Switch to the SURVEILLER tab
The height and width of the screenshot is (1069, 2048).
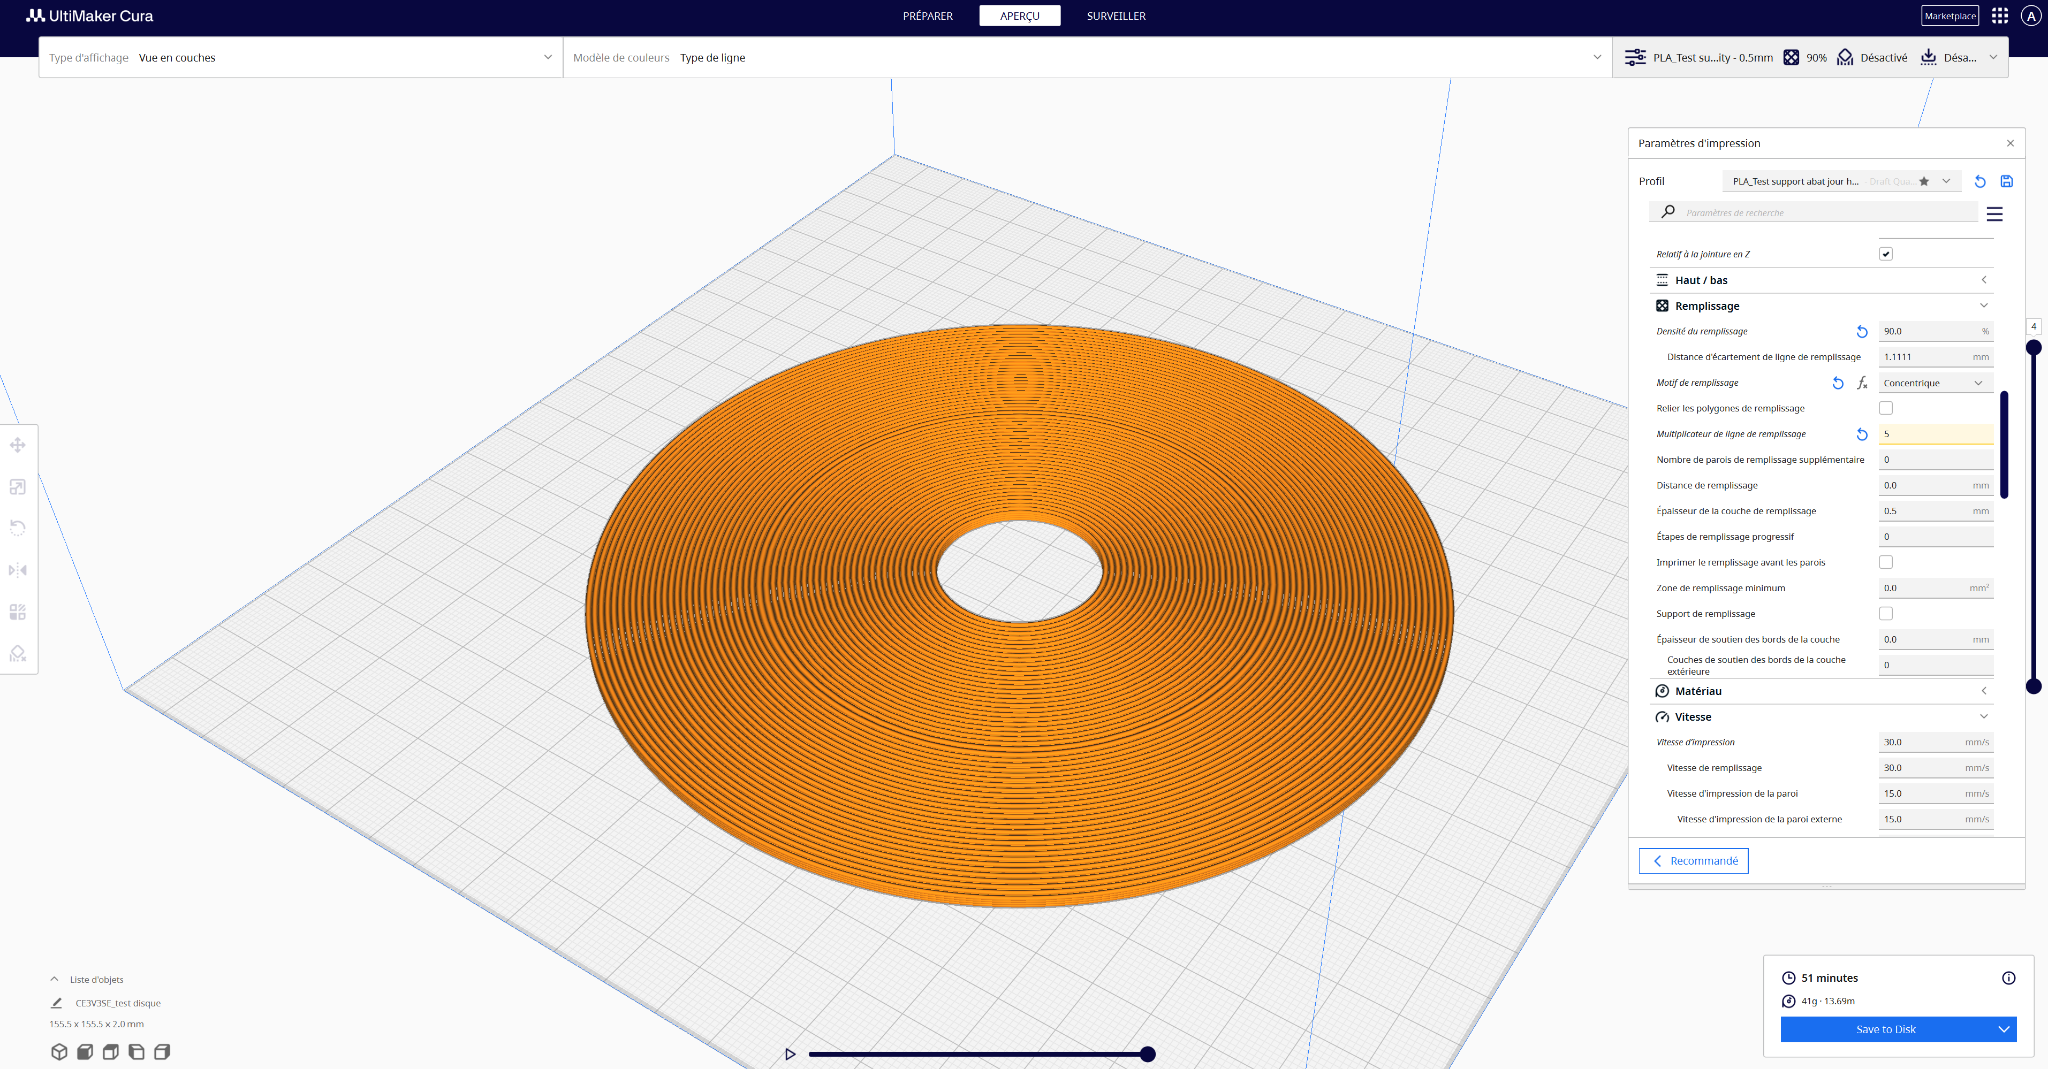(x=1116, y=16)
